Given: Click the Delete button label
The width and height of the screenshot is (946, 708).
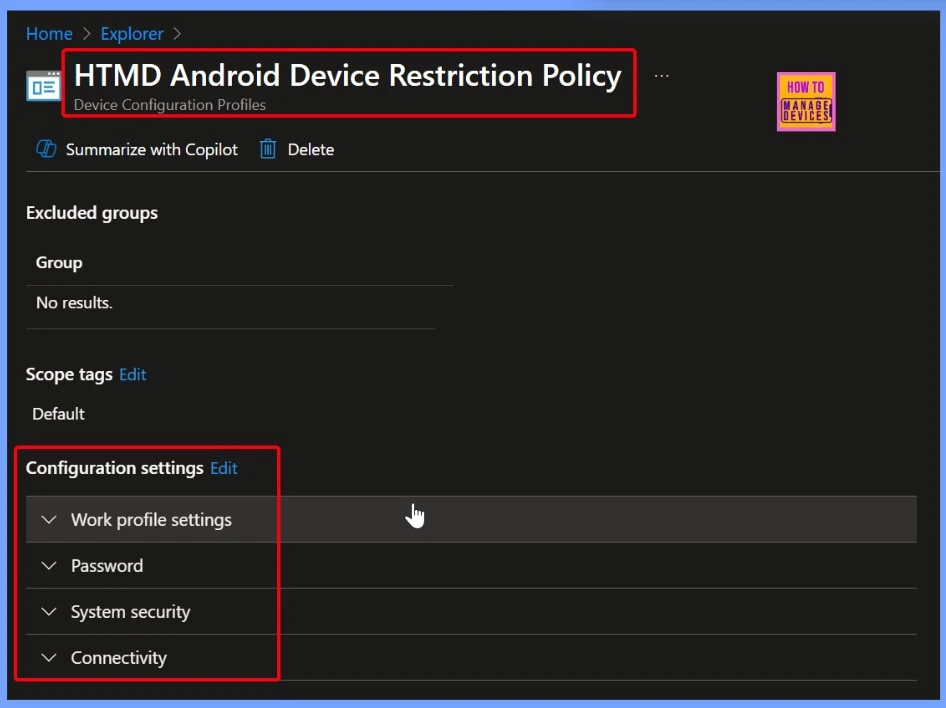Looking at the screenshot, I should [311, 150].
